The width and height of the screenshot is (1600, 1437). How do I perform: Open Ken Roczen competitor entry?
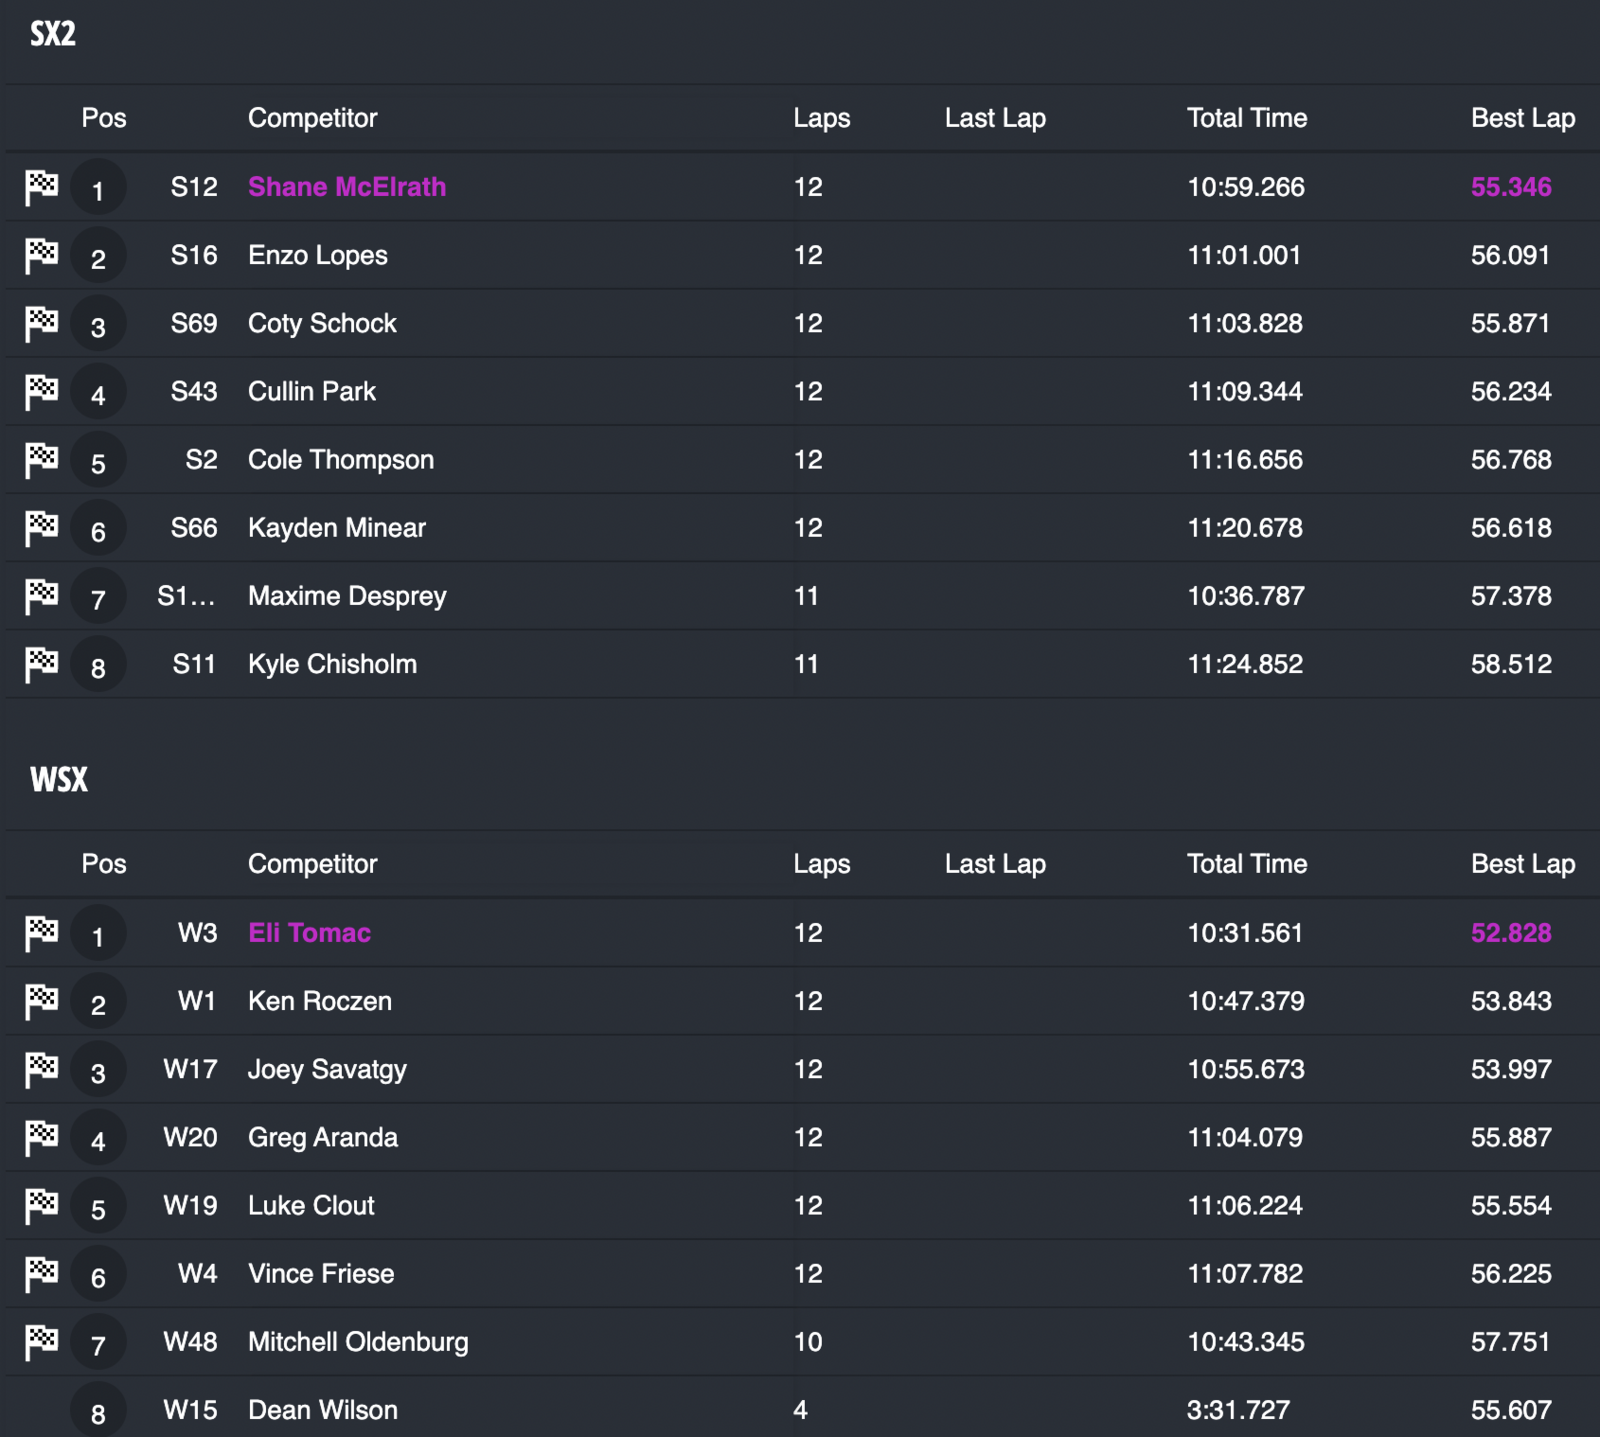pyautogui.click(x=320, y=1001)
